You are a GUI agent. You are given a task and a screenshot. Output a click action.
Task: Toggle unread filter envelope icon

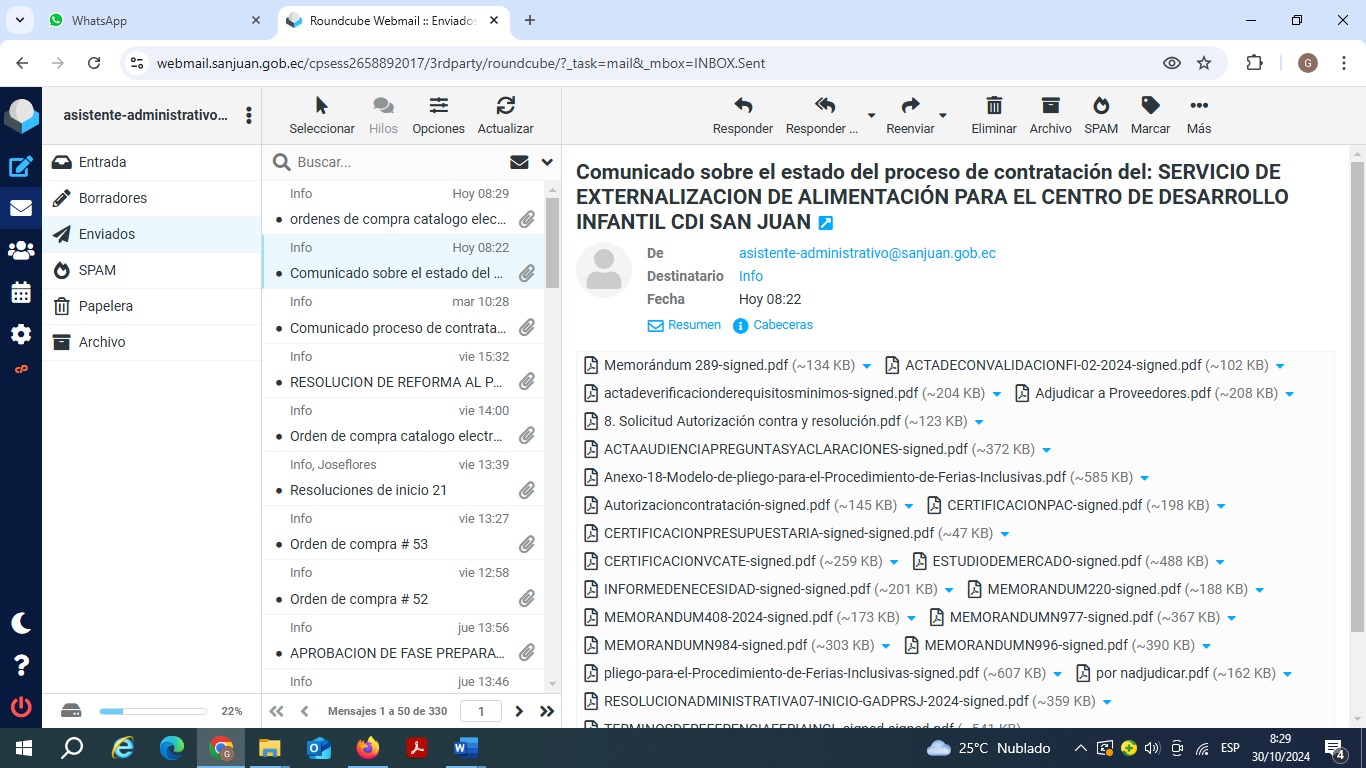pos(519,162)
